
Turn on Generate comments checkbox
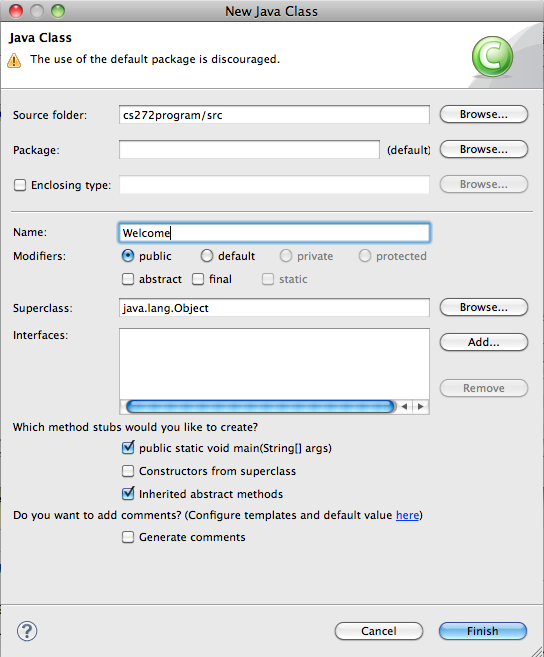click(128, 537)
